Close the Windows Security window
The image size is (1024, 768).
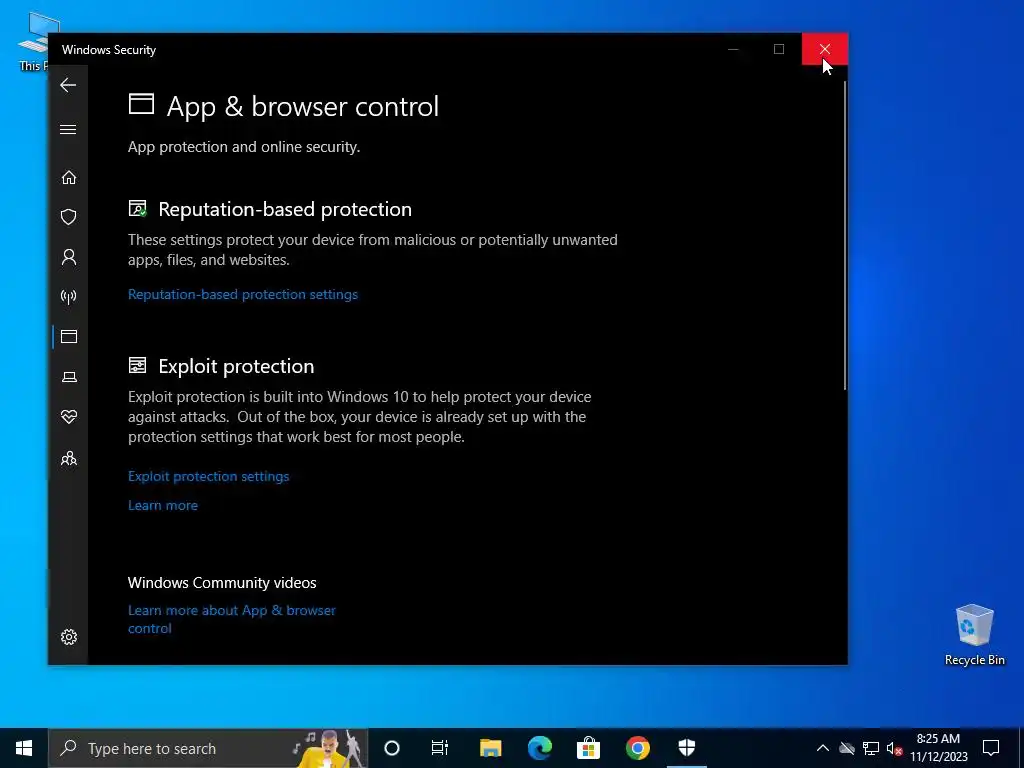point(825,49)
